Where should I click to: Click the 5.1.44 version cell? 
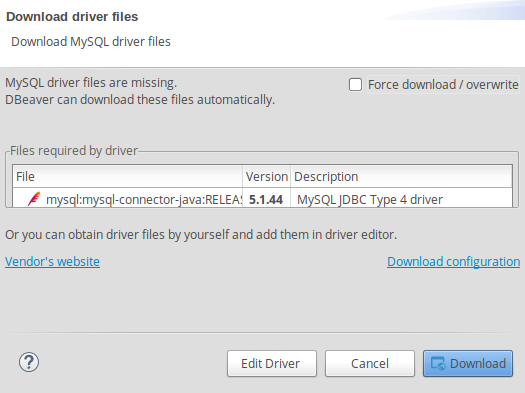coord(266,200)
